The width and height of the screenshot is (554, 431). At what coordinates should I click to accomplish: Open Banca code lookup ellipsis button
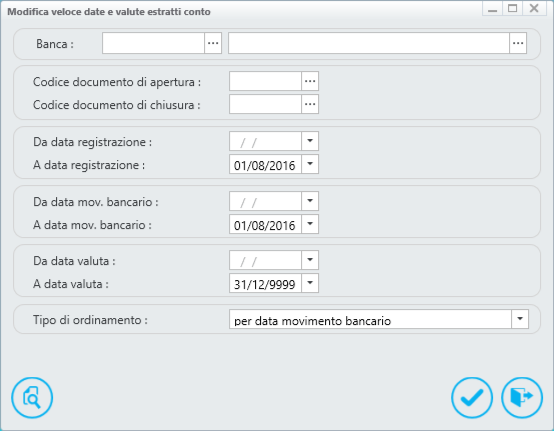(x=213, y=43)
